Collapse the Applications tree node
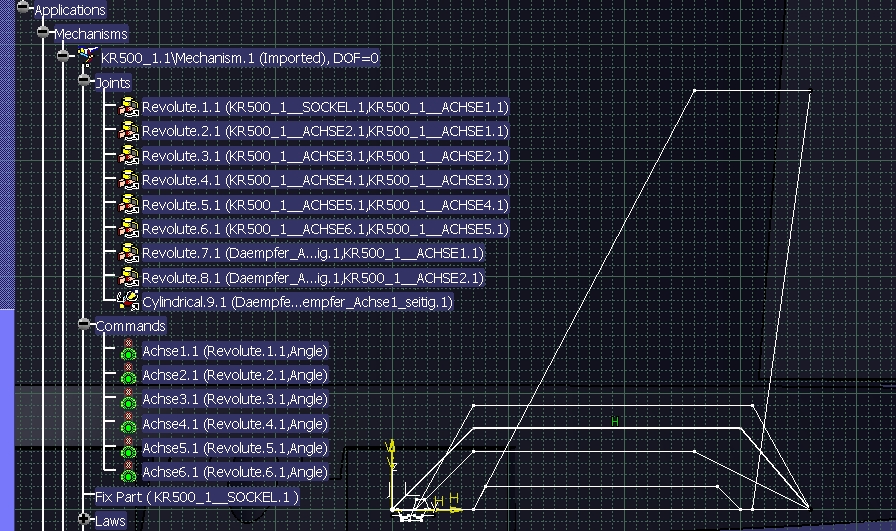Screen dimensions: 896x531 22,7
